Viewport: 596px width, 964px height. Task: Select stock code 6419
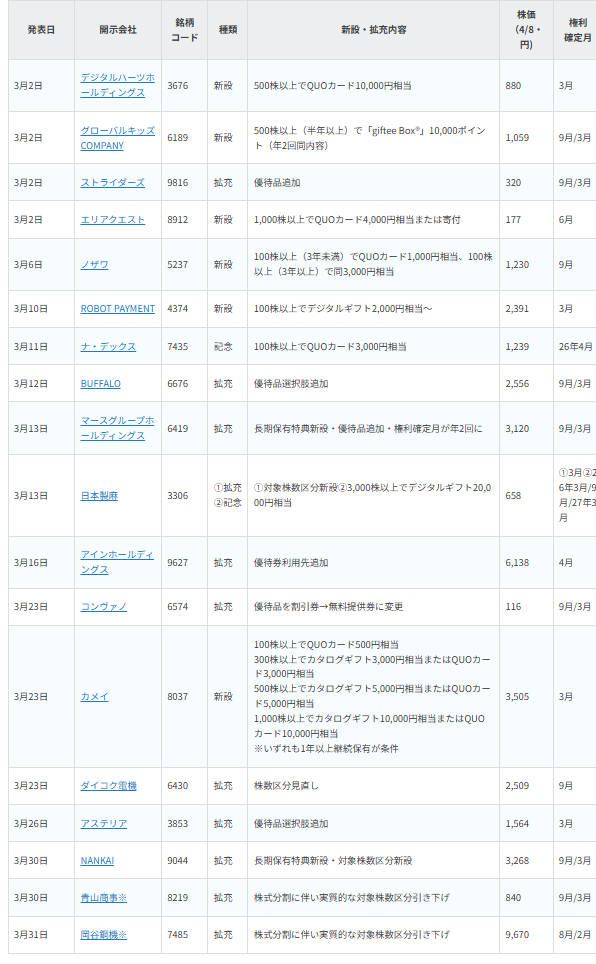(178, 429)
